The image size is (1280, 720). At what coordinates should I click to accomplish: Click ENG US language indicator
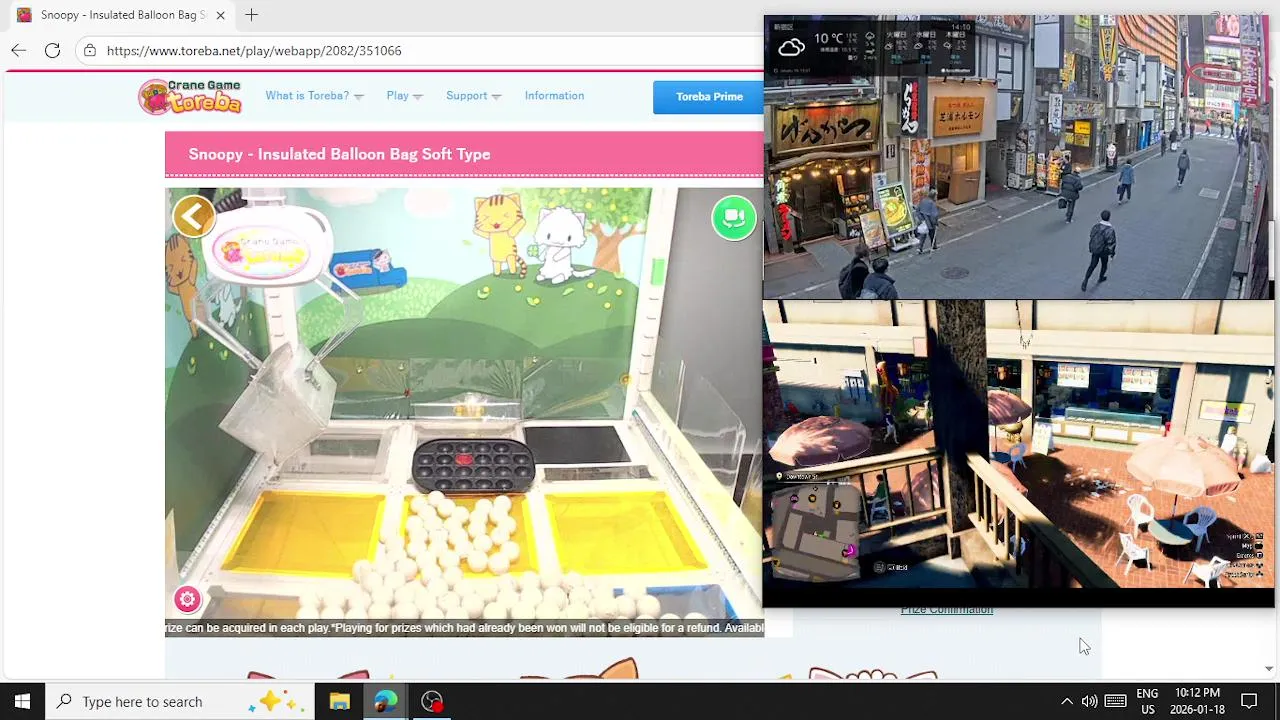coord(1147,701)
